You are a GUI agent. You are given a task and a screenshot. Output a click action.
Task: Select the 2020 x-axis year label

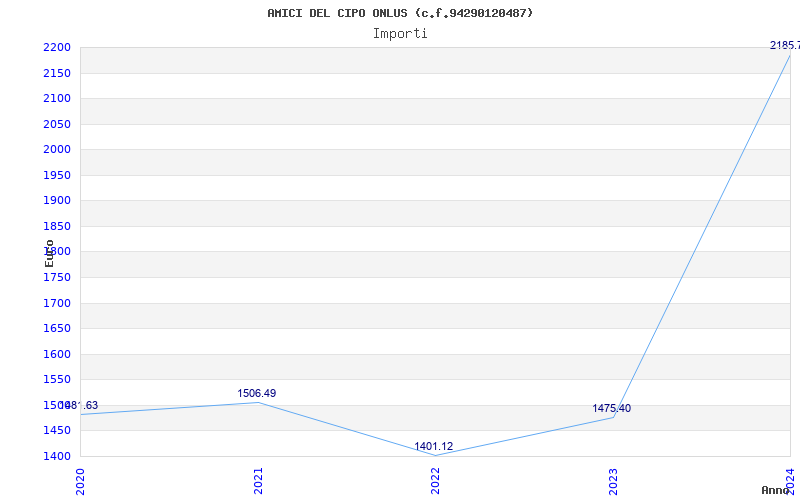tap(80, 481)
